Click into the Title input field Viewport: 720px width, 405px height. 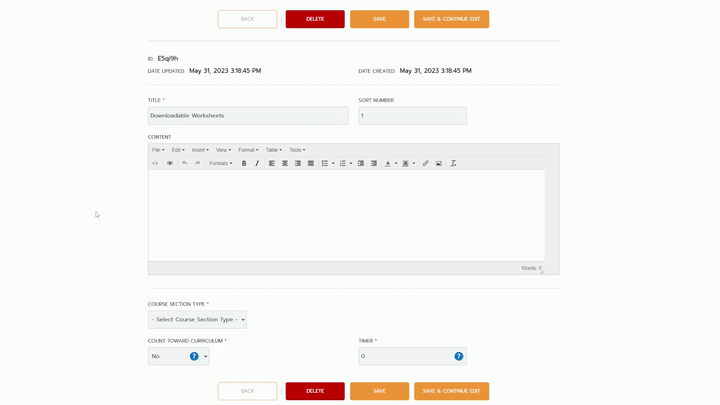[248, 116]
